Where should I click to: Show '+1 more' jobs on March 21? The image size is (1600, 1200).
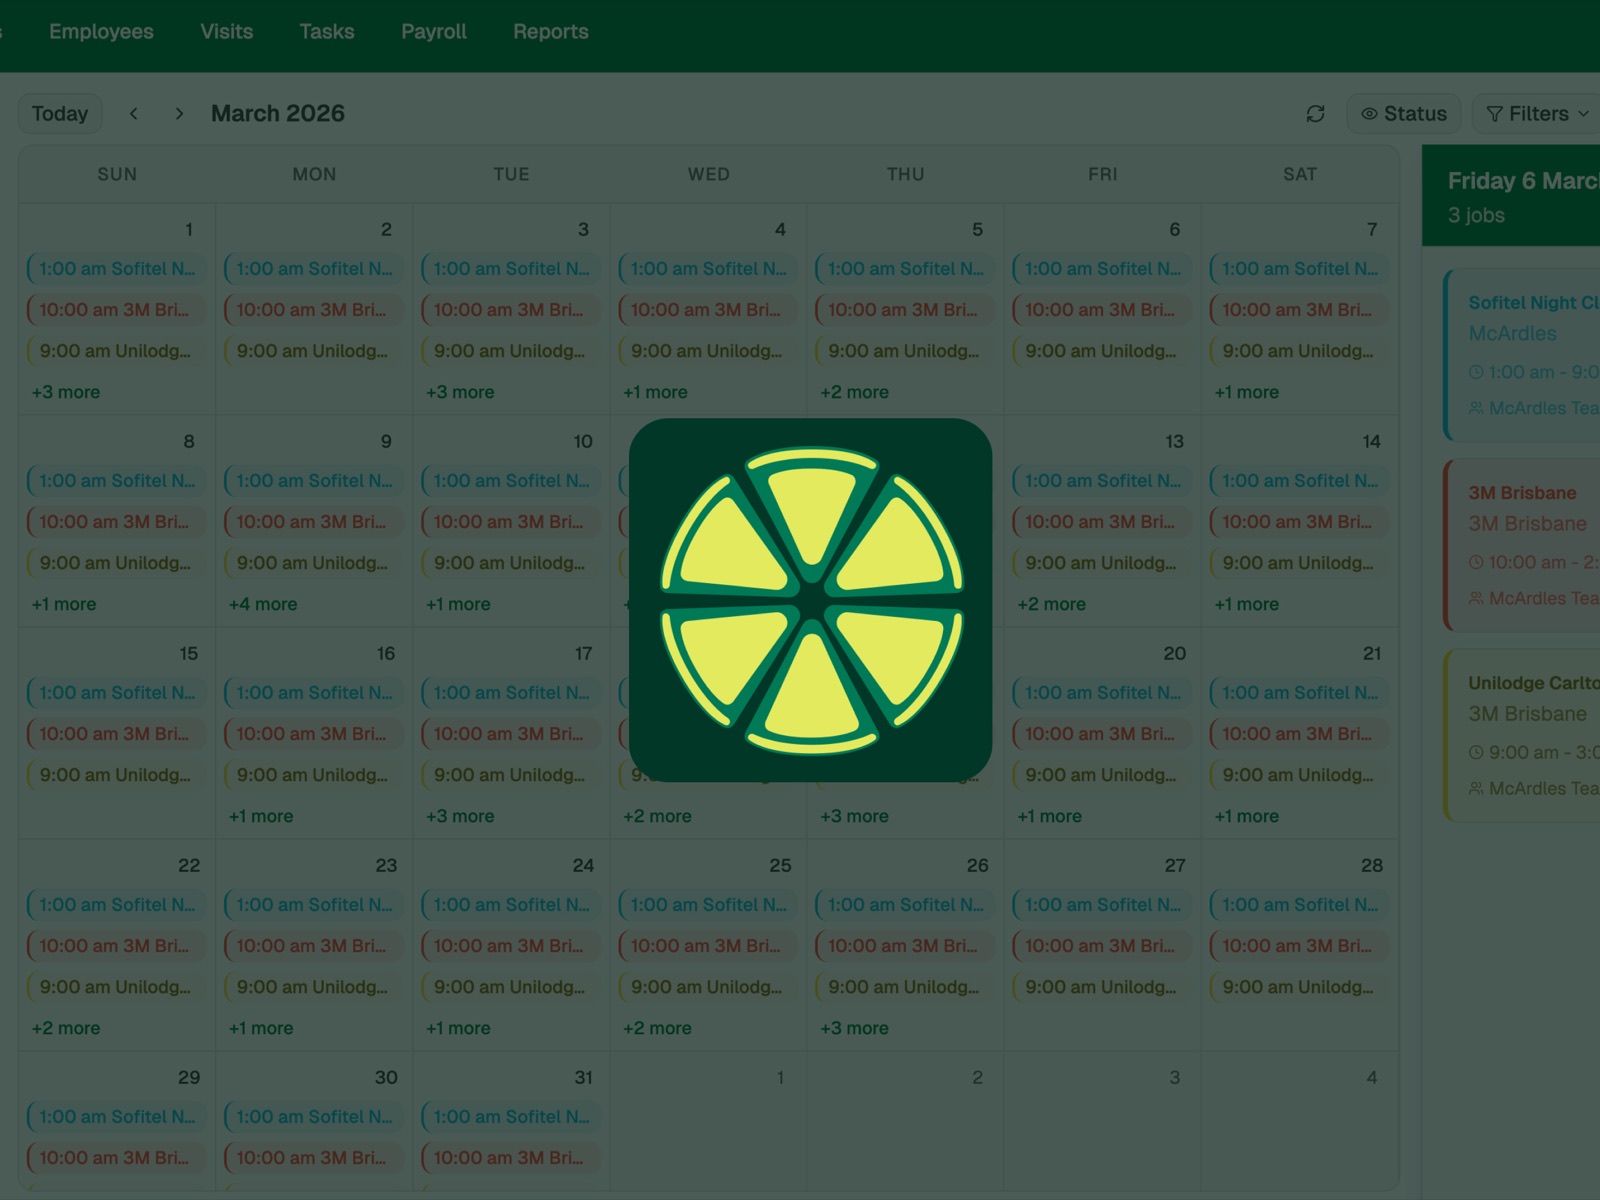coord(1246,816)
